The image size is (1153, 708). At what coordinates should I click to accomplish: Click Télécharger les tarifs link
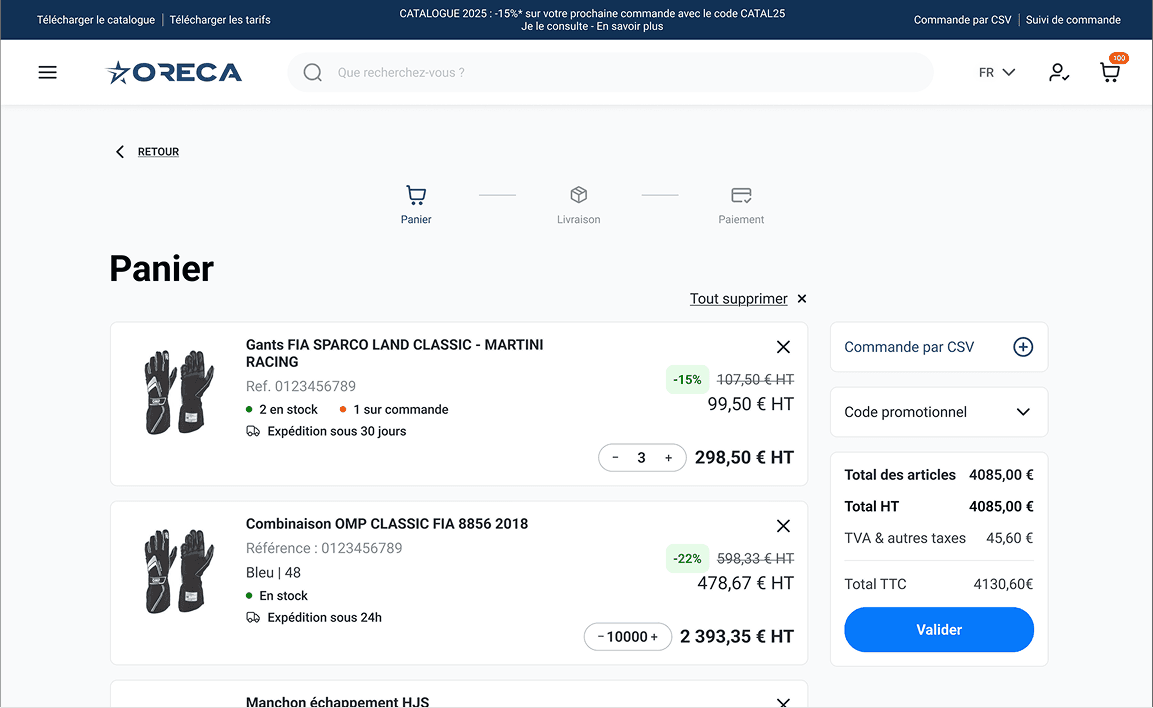[220, 20]
